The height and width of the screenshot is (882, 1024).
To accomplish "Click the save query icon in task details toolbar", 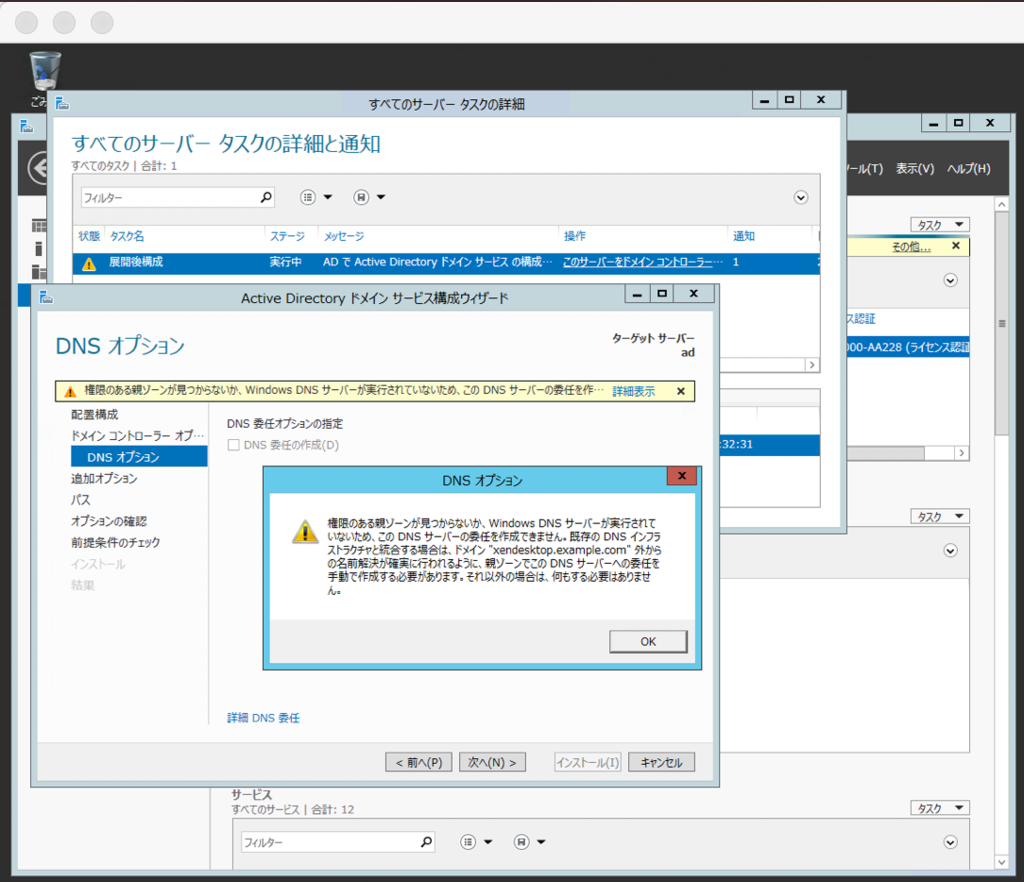I will click(x=361, y=197).
